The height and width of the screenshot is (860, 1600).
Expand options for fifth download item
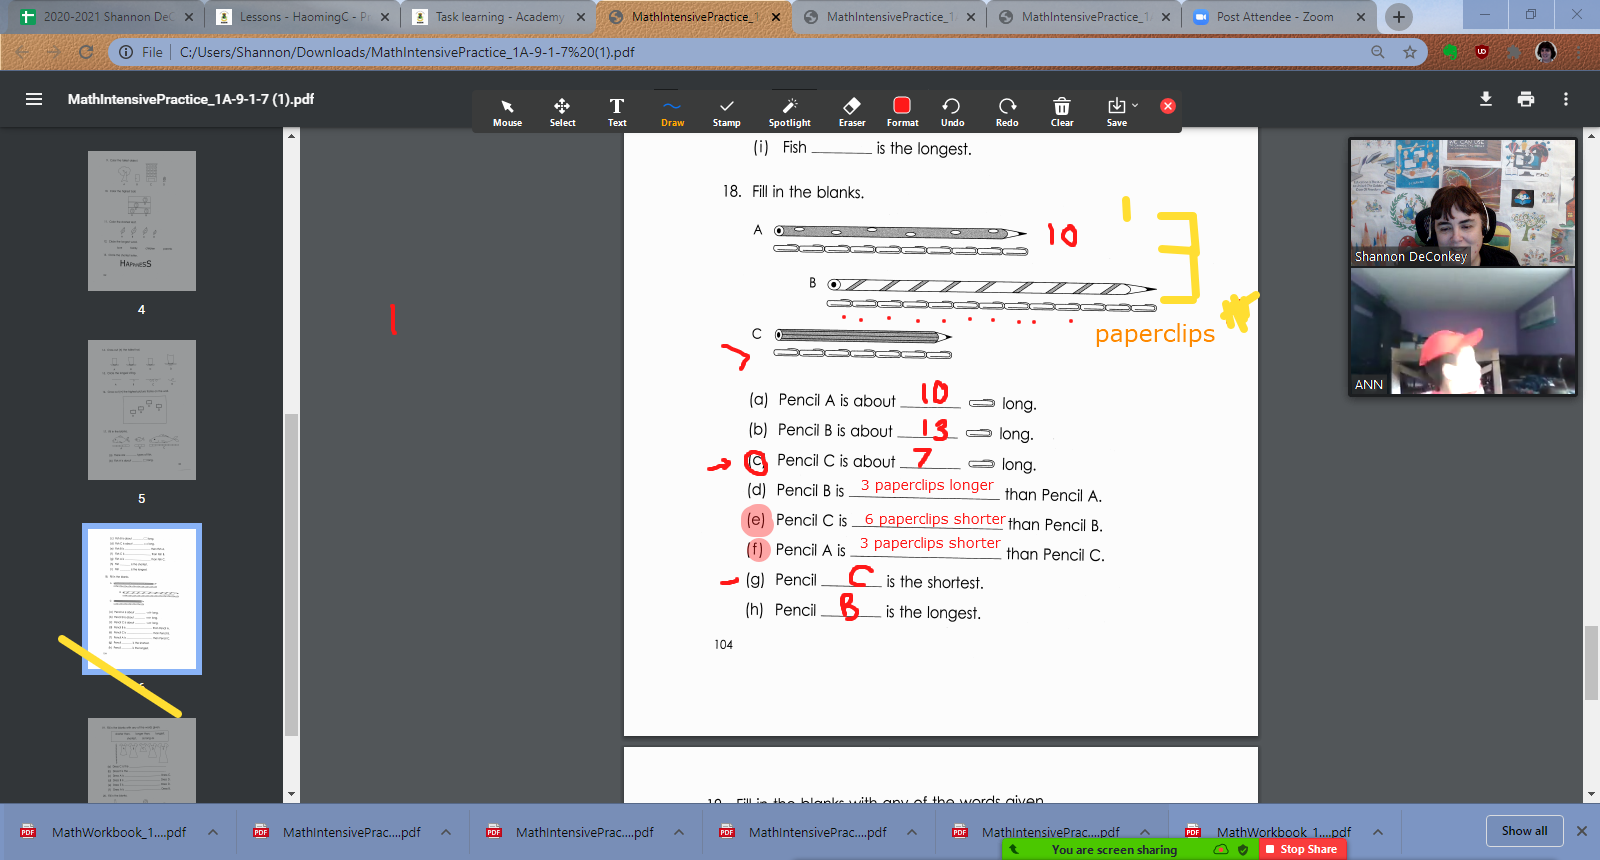(1145, 832)
